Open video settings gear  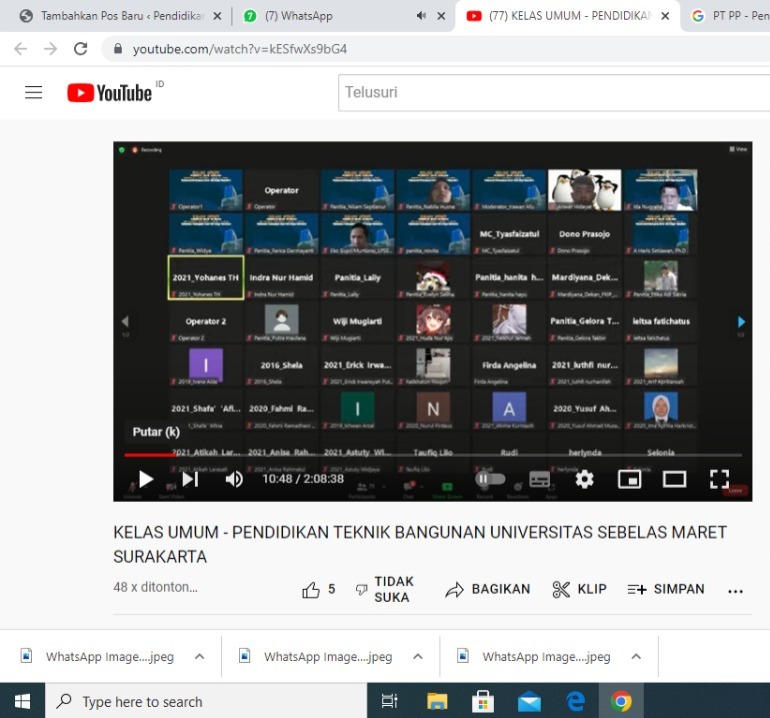click(x=584, y=479)
